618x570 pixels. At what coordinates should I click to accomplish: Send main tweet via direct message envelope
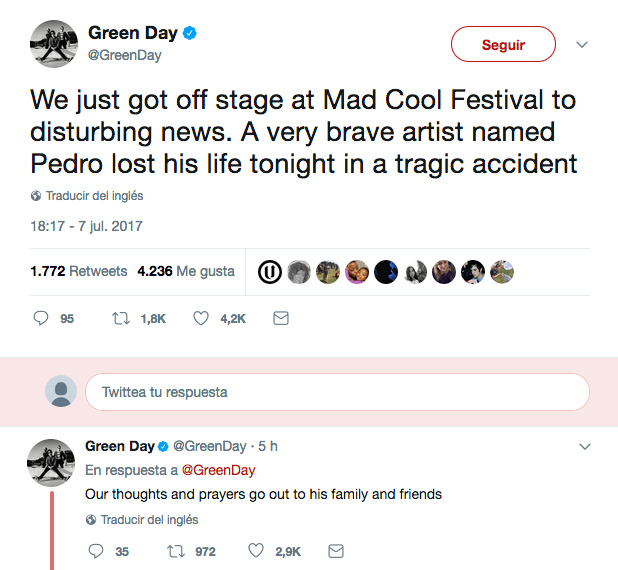tap(281, 319)
